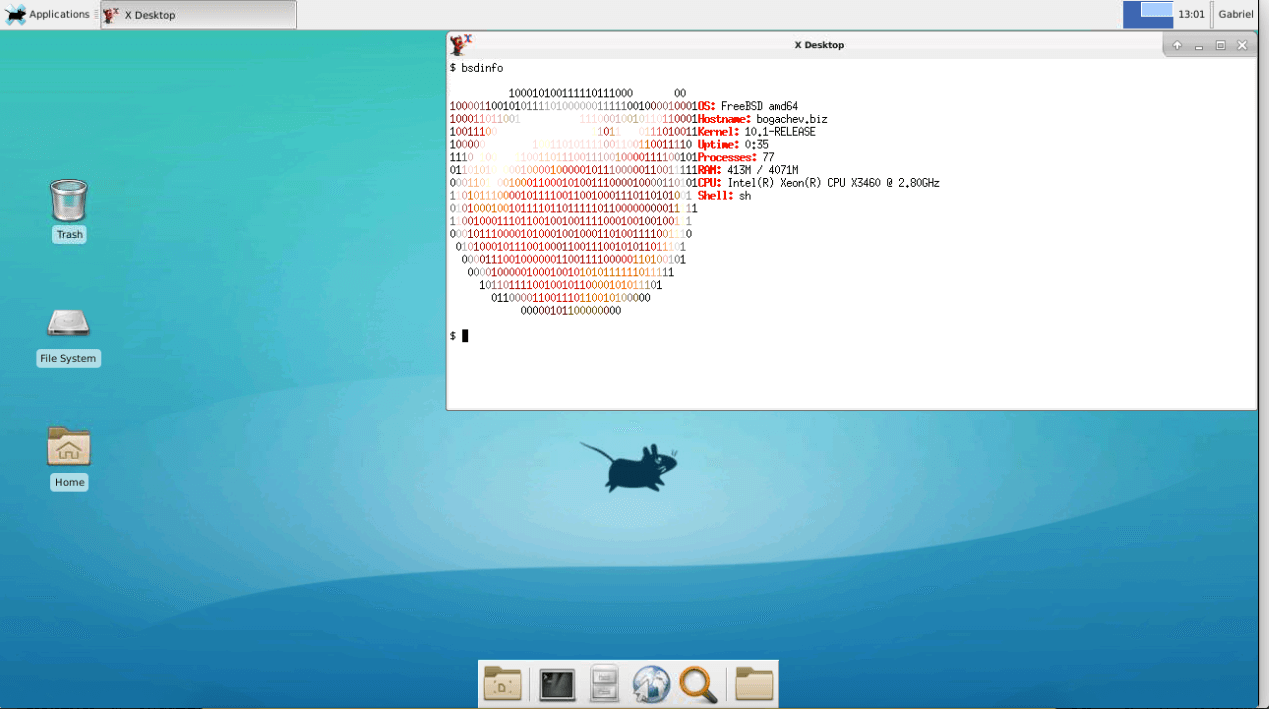Viewport: 1269px width, 709px height.
Task: Open the File System drive icon
Action: pos(68,324)
